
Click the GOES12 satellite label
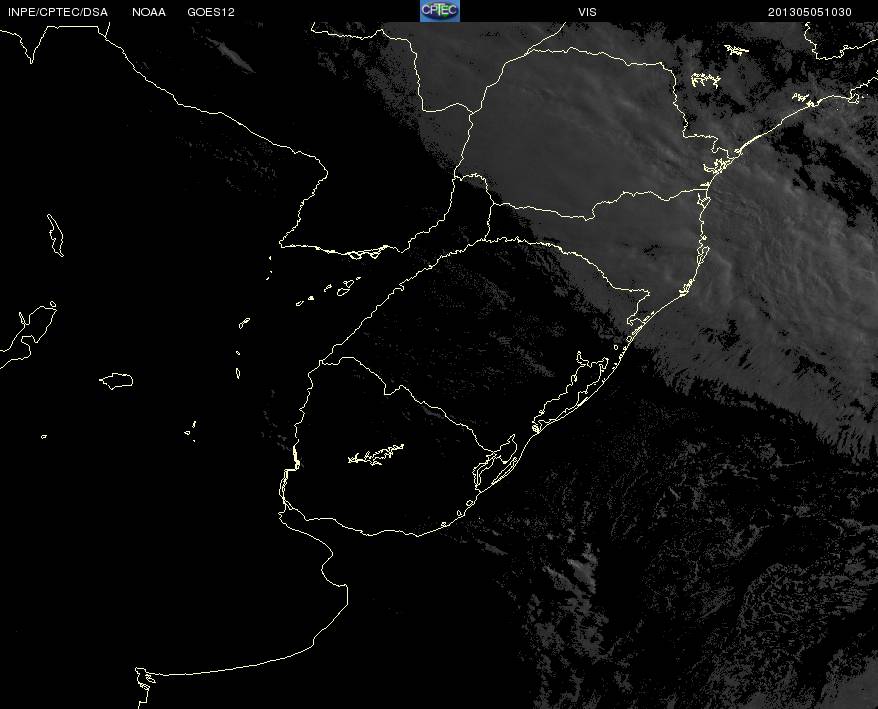tap(211, 11)
